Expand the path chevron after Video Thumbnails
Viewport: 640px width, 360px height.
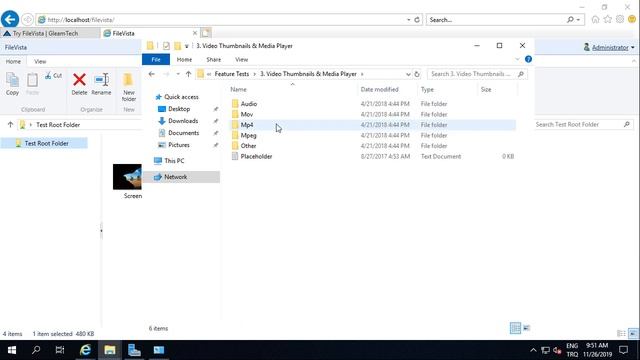pos(362,74)
